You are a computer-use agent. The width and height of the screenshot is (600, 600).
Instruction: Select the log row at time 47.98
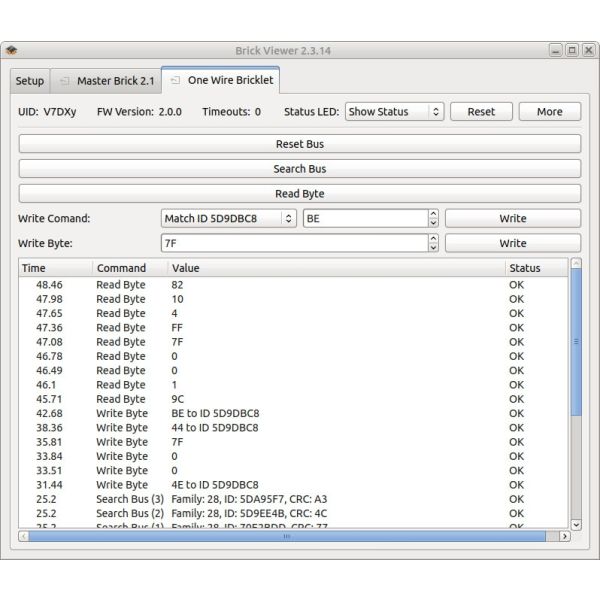click(x=293, y=299)
